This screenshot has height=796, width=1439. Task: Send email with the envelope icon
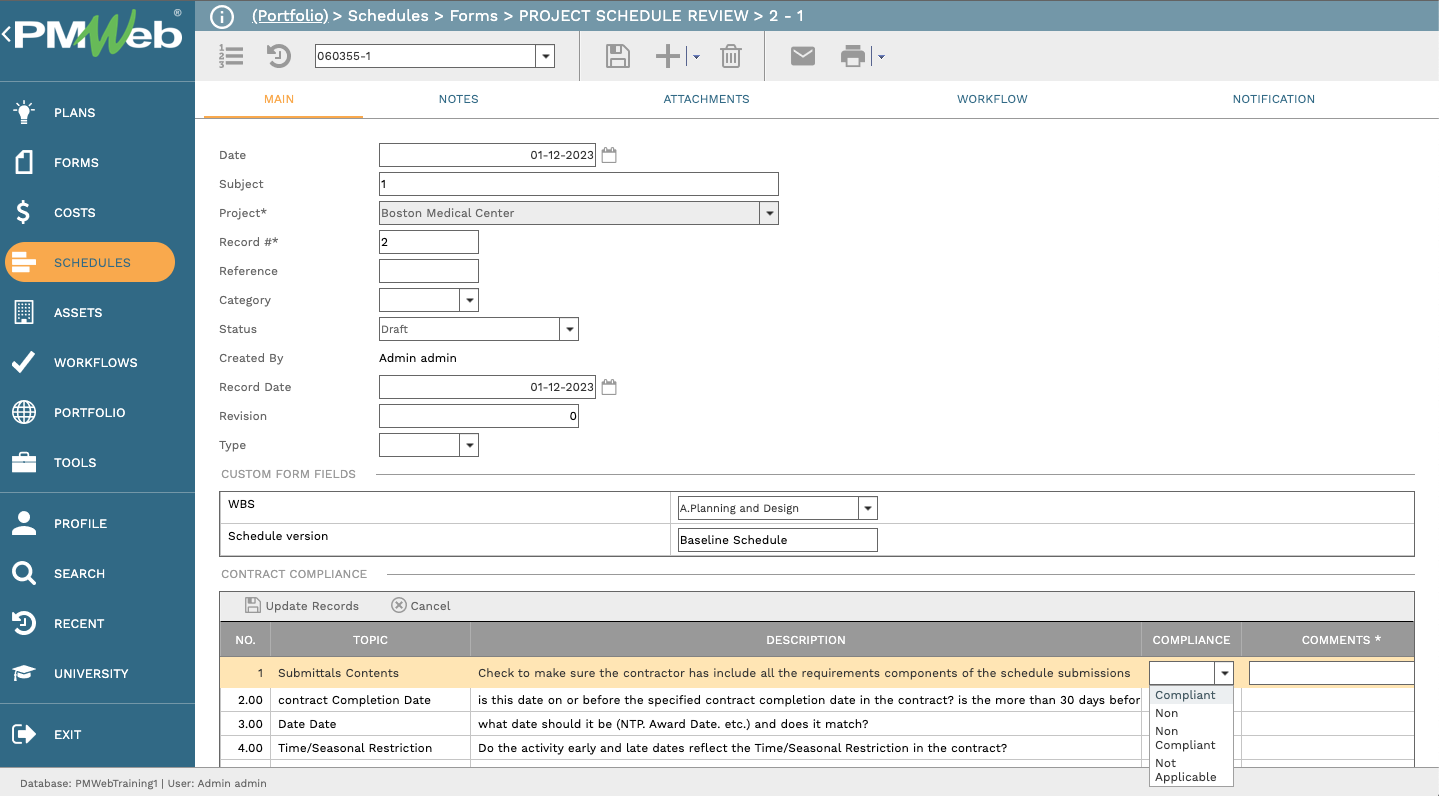point(803,56)
